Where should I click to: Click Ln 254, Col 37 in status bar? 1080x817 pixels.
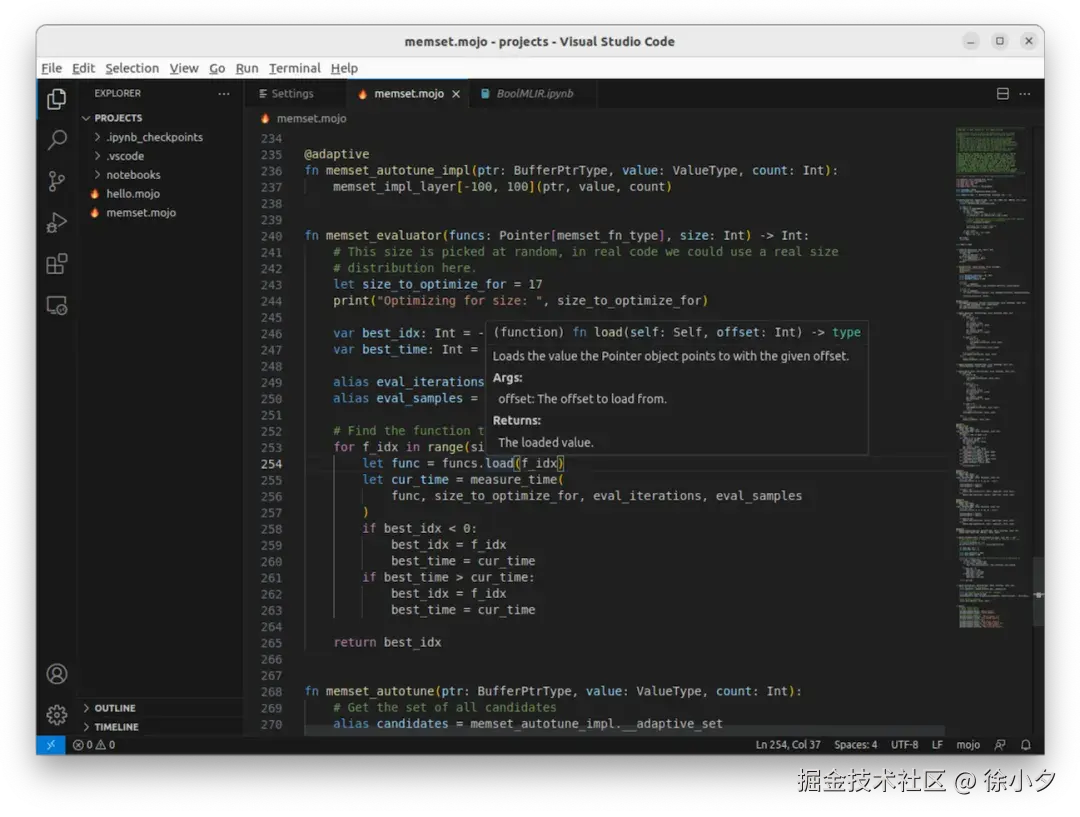pyautogui.click(x=788, y=745)
